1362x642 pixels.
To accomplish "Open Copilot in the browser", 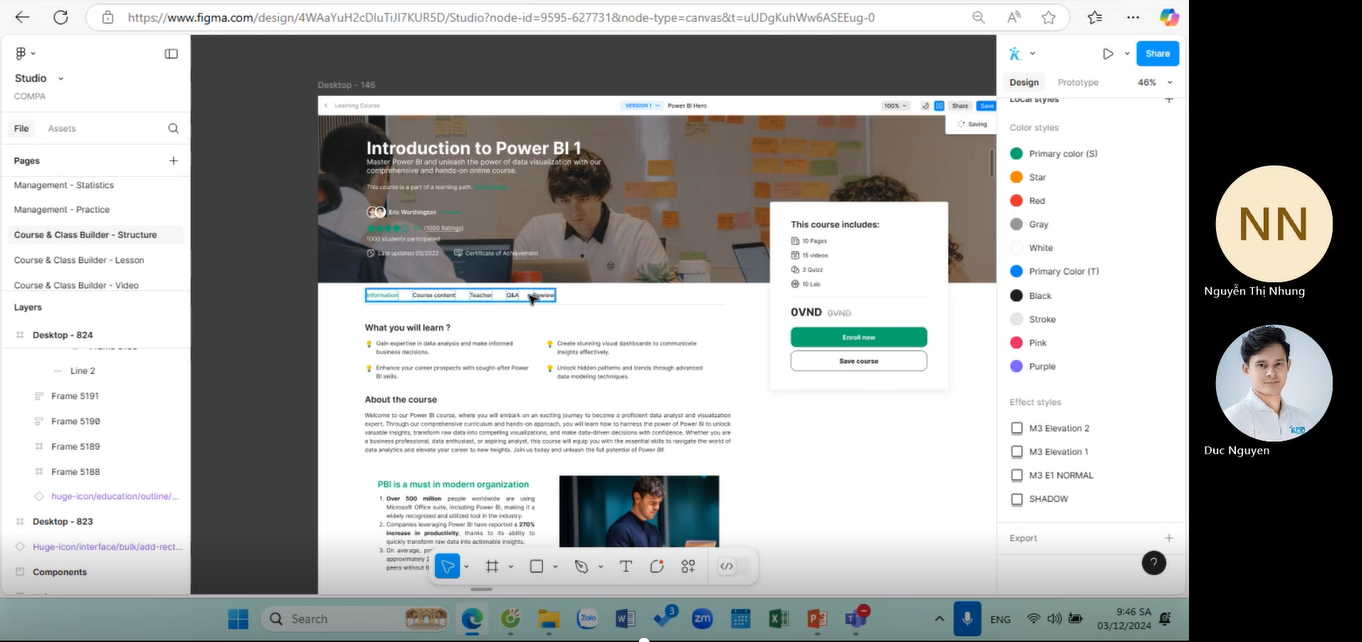I will point(1169,17).
